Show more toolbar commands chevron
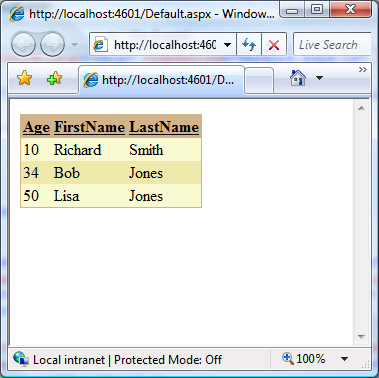The image size is (379, 378). point(363,69)
